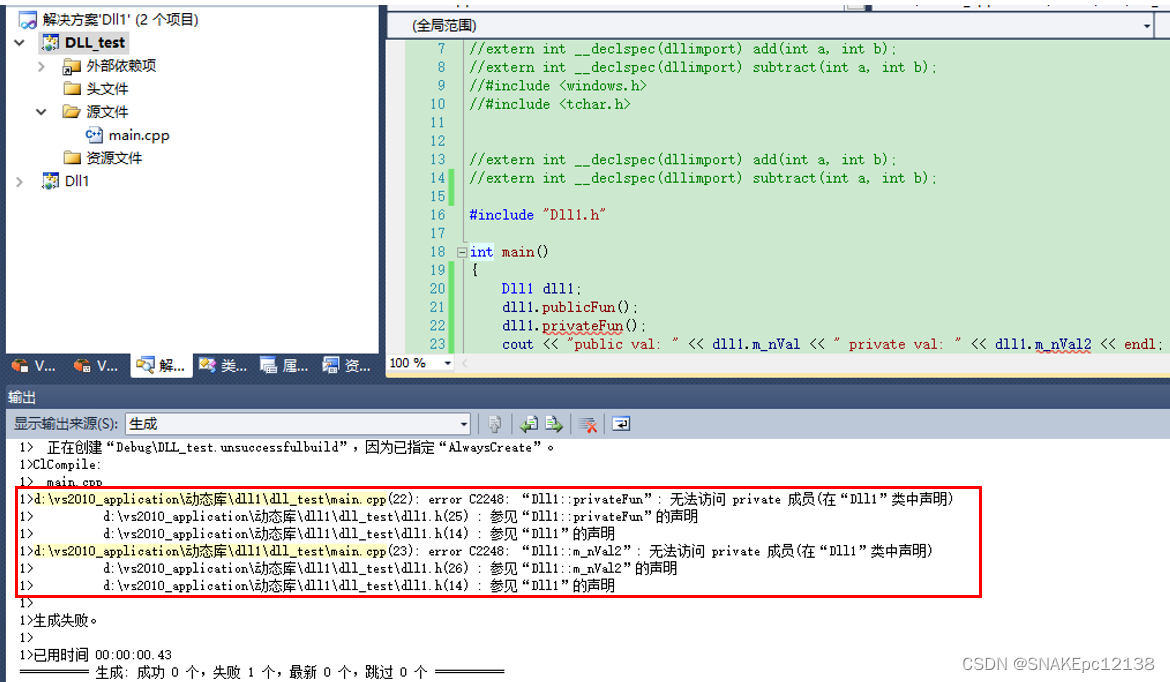Click the 生成失败 output line
The image size is (1170, 682).
click(58, 620)
